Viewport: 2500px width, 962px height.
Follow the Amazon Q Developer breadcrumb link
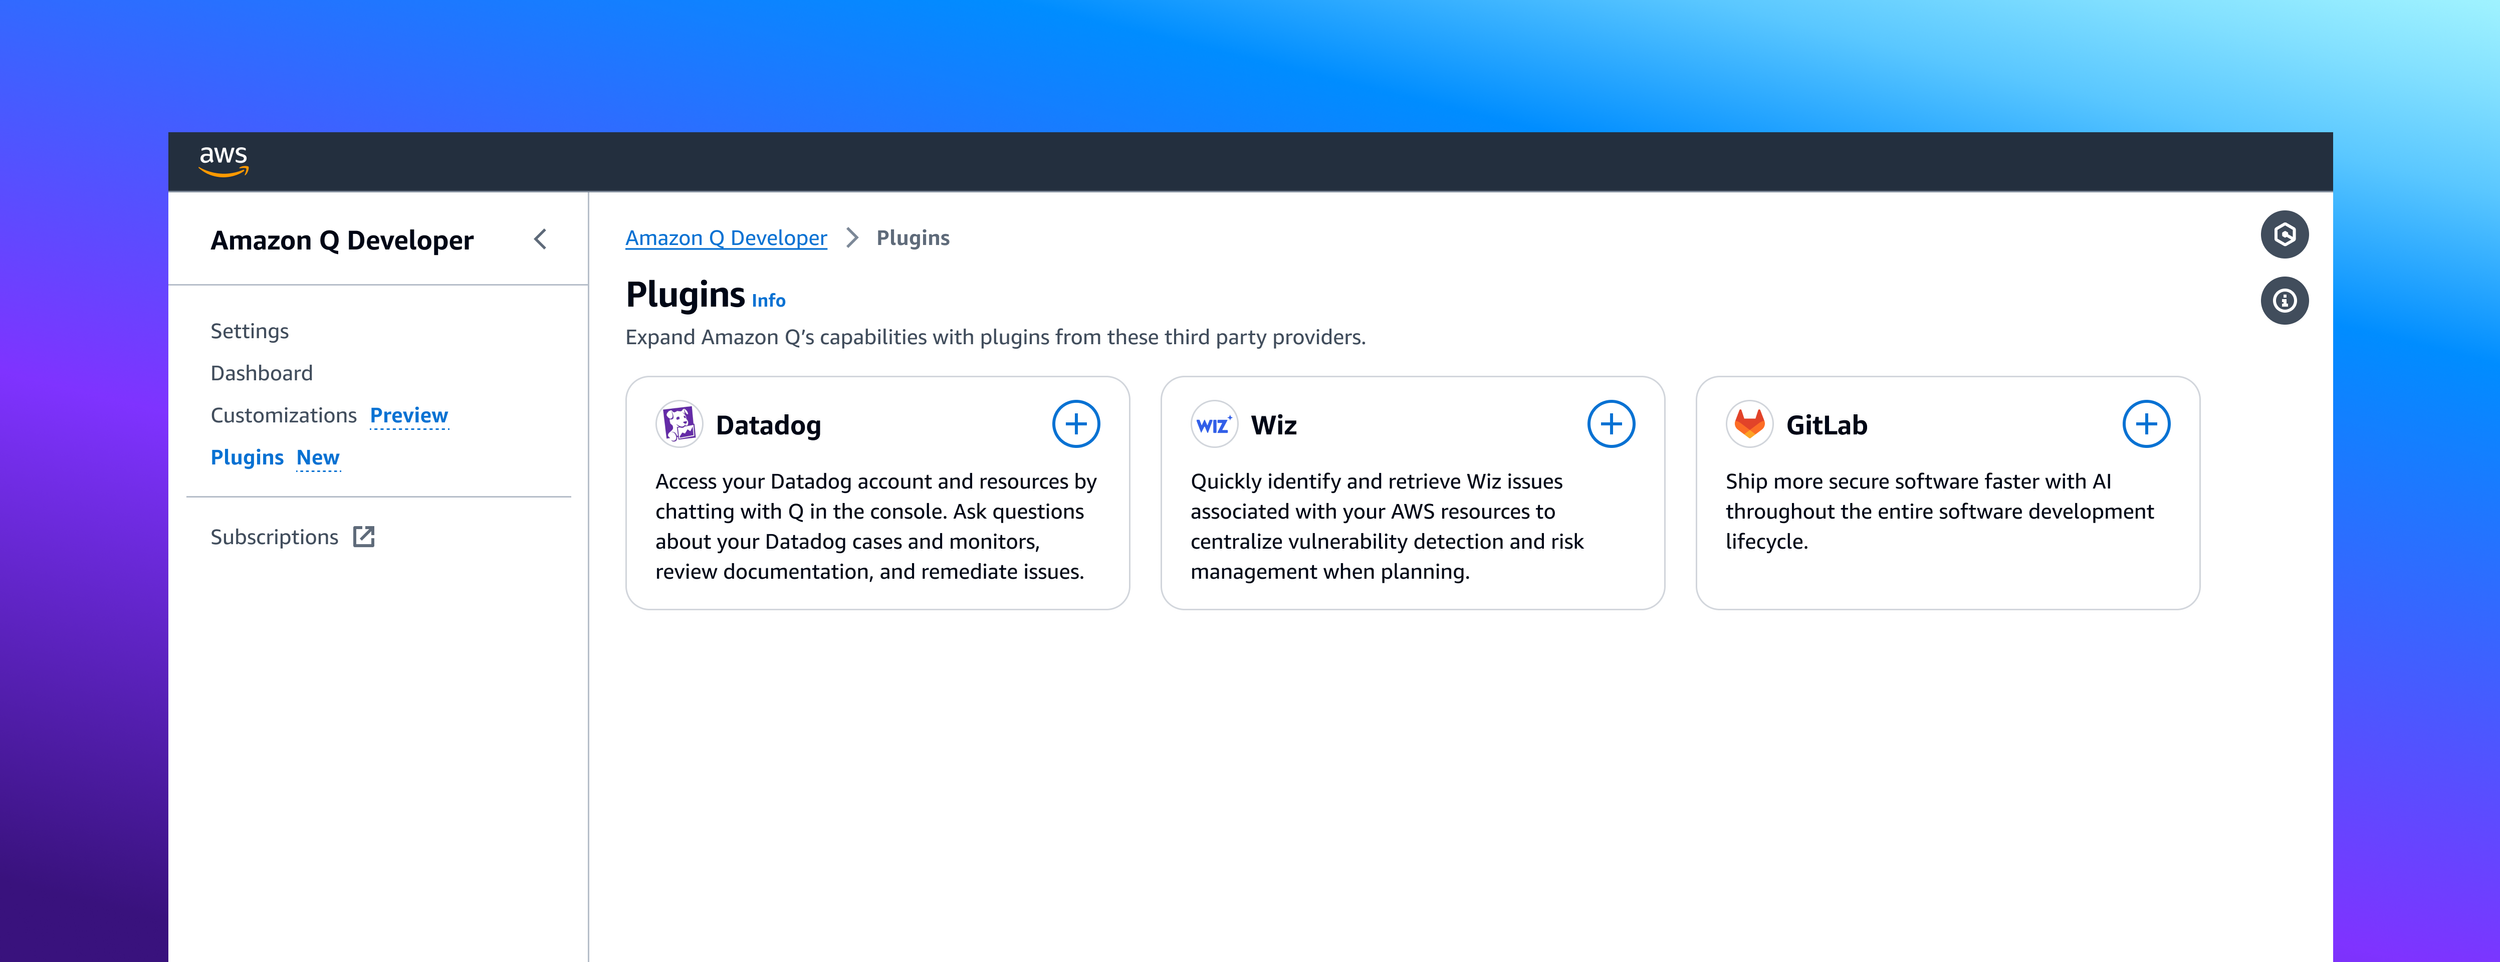click(x=726, y=238)
